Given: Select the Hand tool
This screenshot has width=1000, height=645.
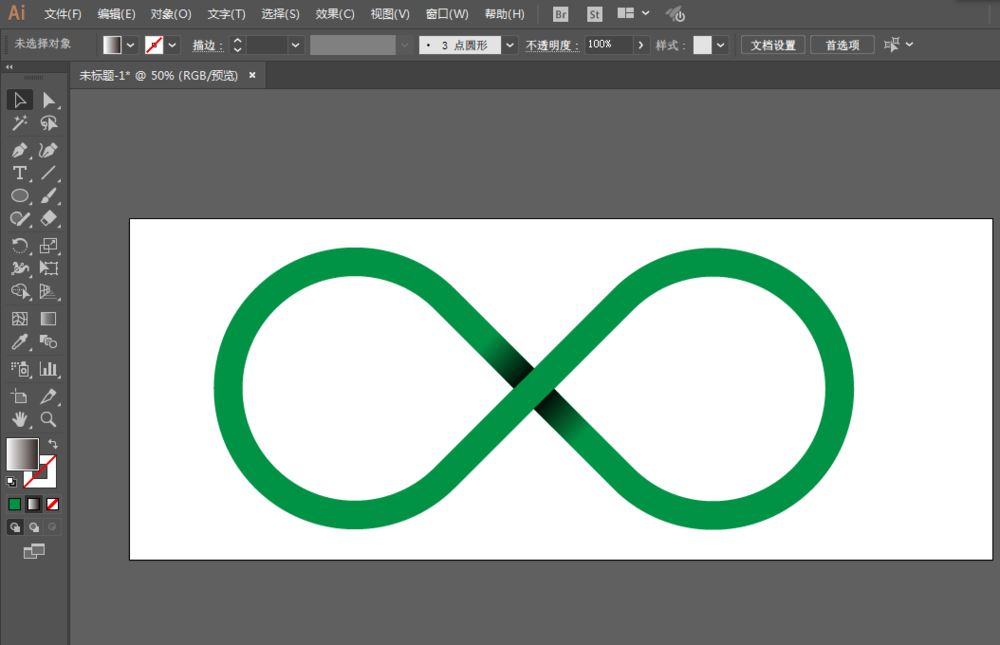Looking at the screenshot, I should tap(19, 420).
